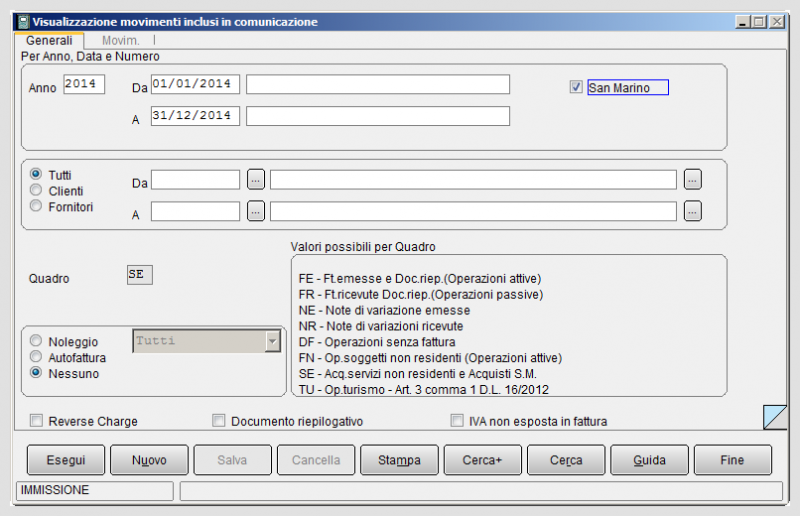Select the Noleggio radio option
The image size is (800, 516).
point(36,340)
